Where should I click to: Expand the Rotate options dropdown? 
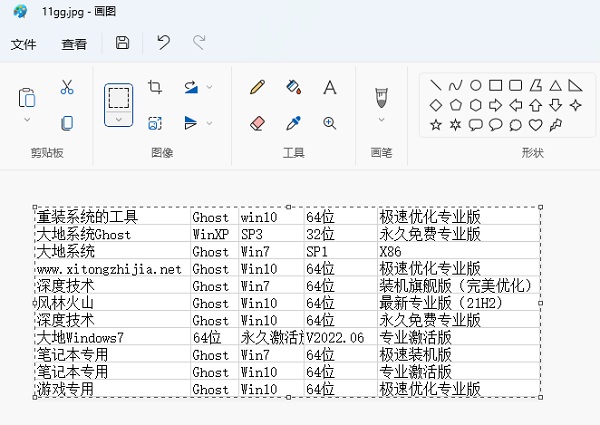tap(209, 87)
